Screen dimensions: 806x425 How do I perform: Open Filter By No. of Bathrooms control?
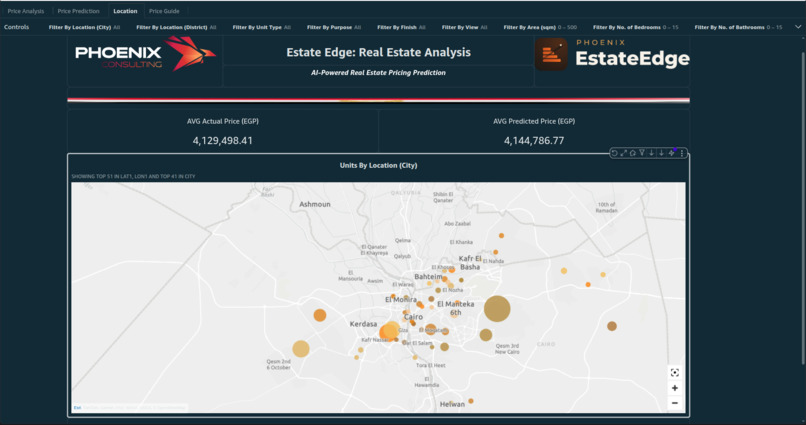738,27
